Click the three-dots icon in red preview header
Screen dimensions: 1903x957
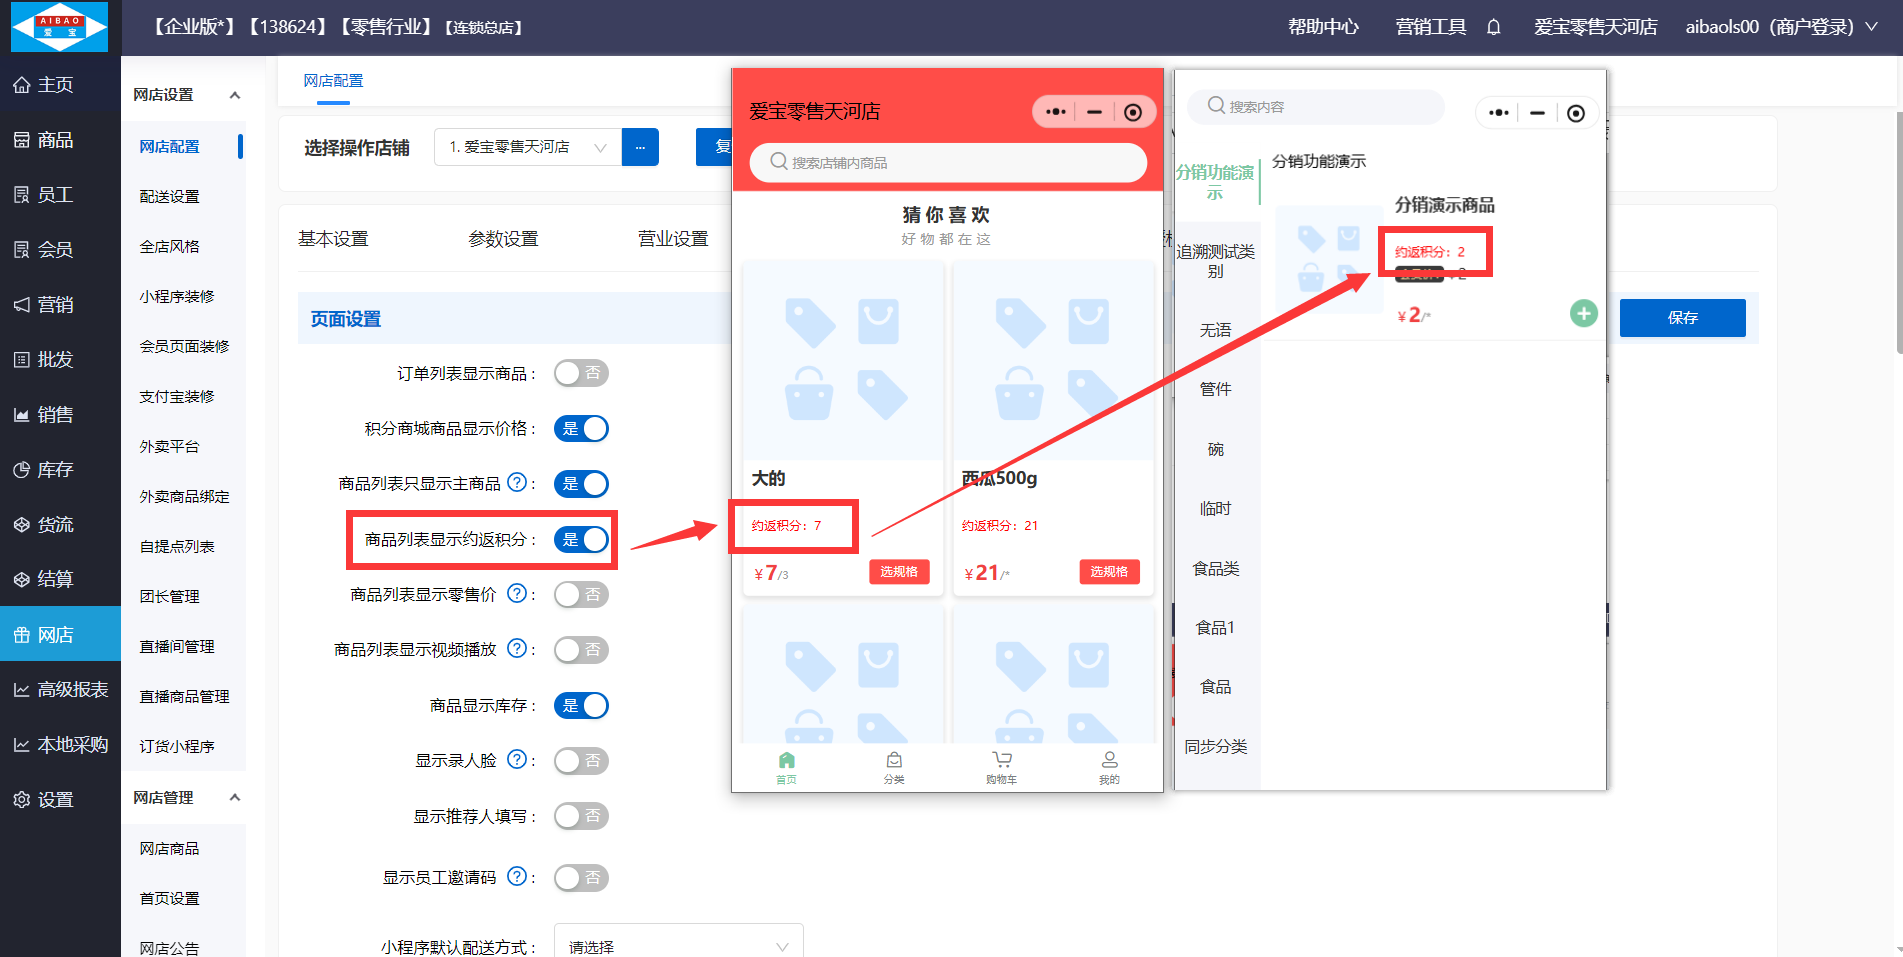[x=1056, y=112]
